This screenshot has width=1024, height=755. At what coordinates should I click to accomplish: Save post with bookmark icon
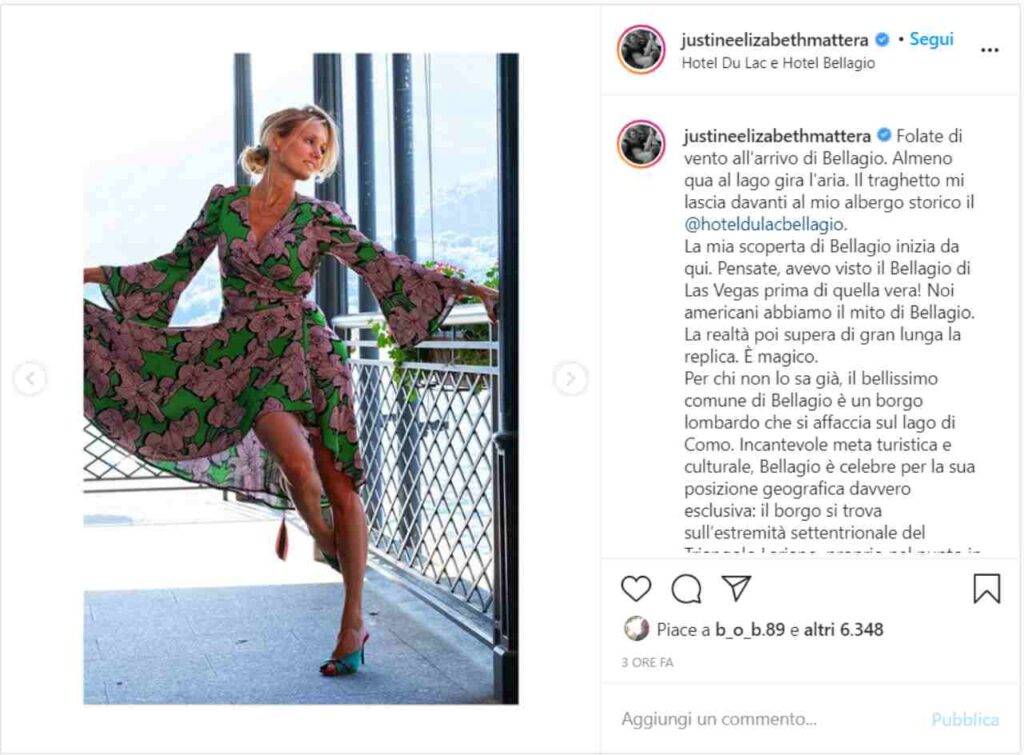click(986, 588)
